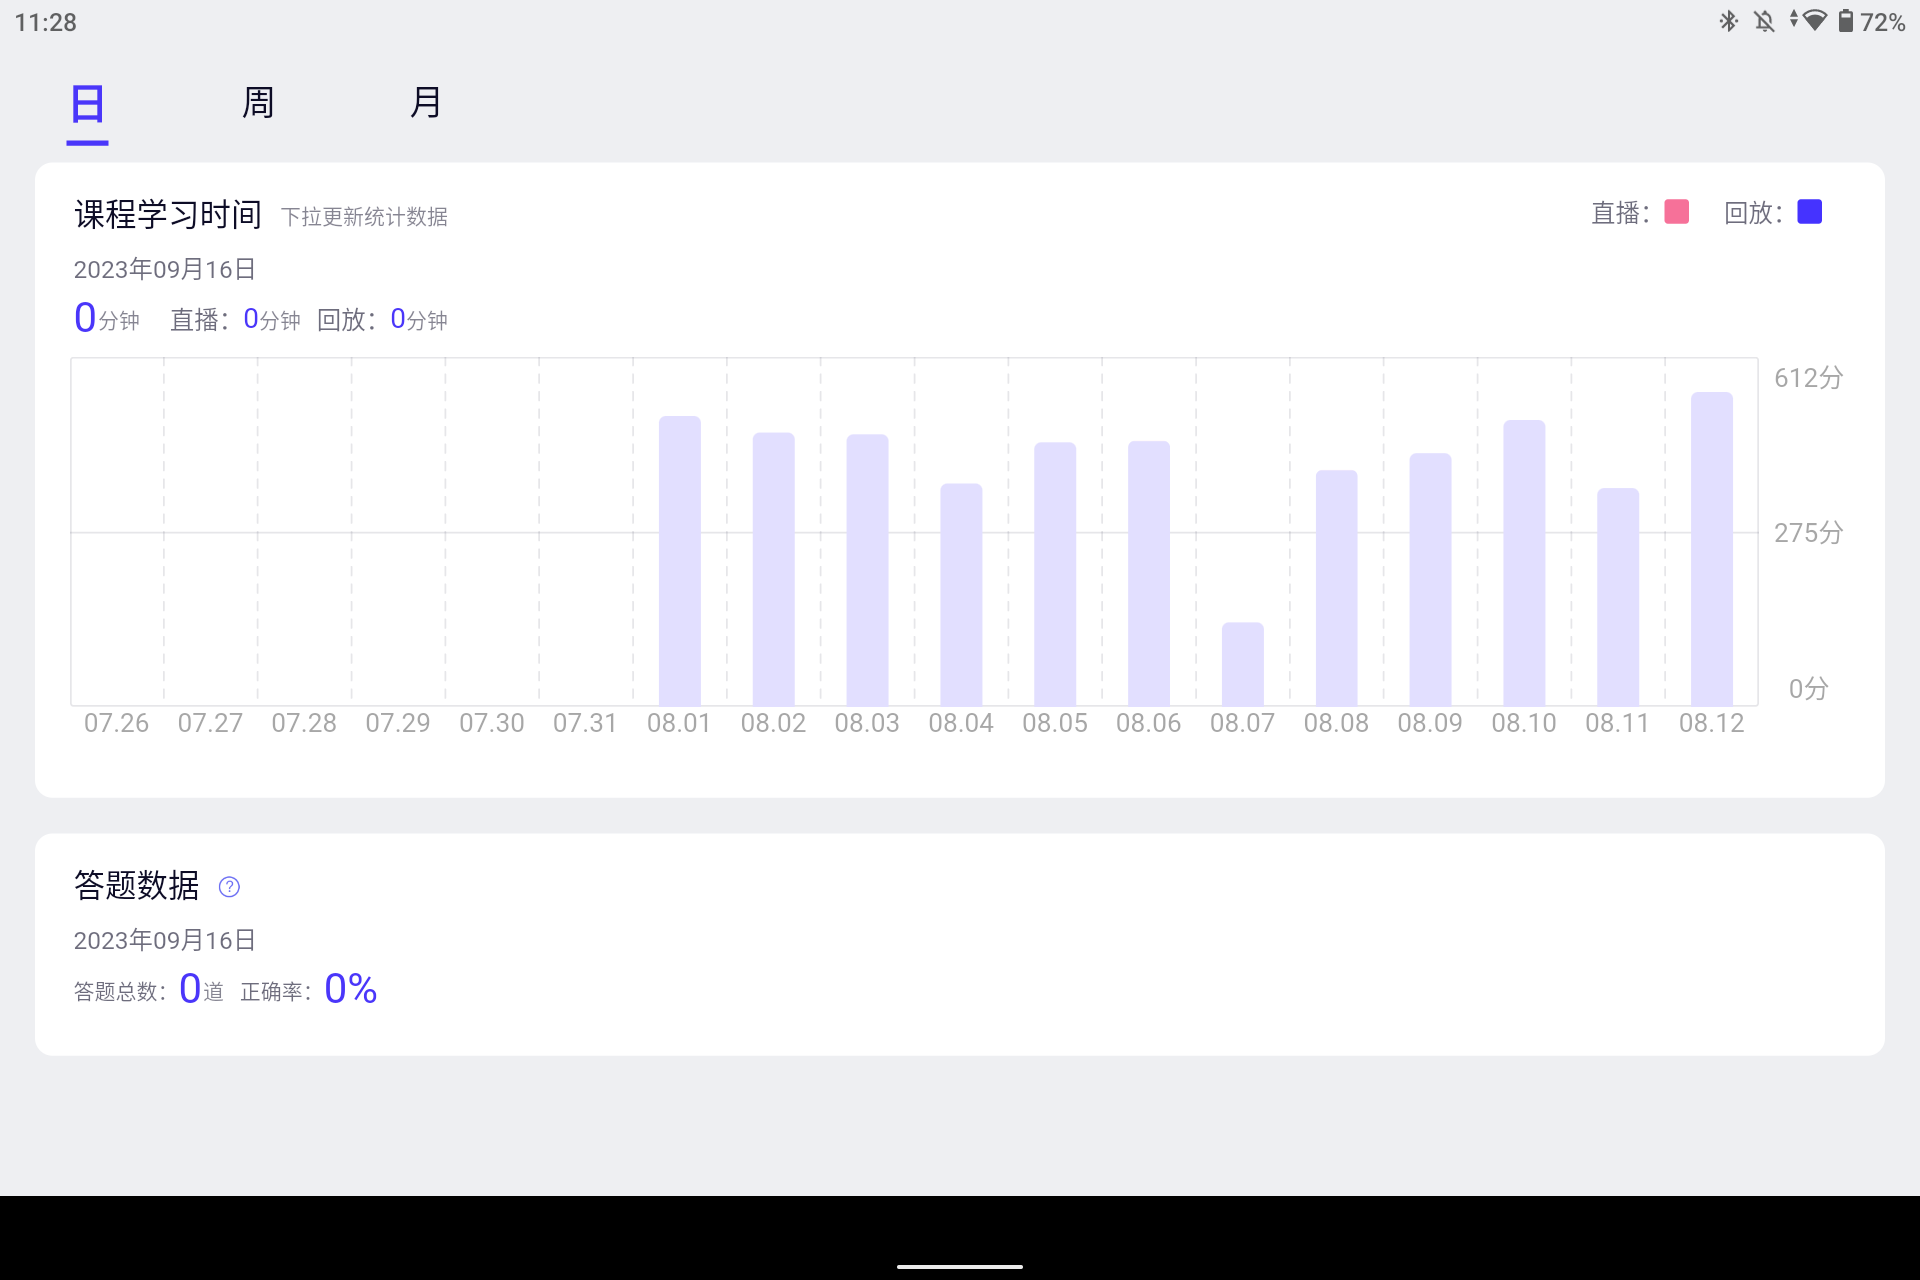Click the 正确率 0% value

point(309,990)
